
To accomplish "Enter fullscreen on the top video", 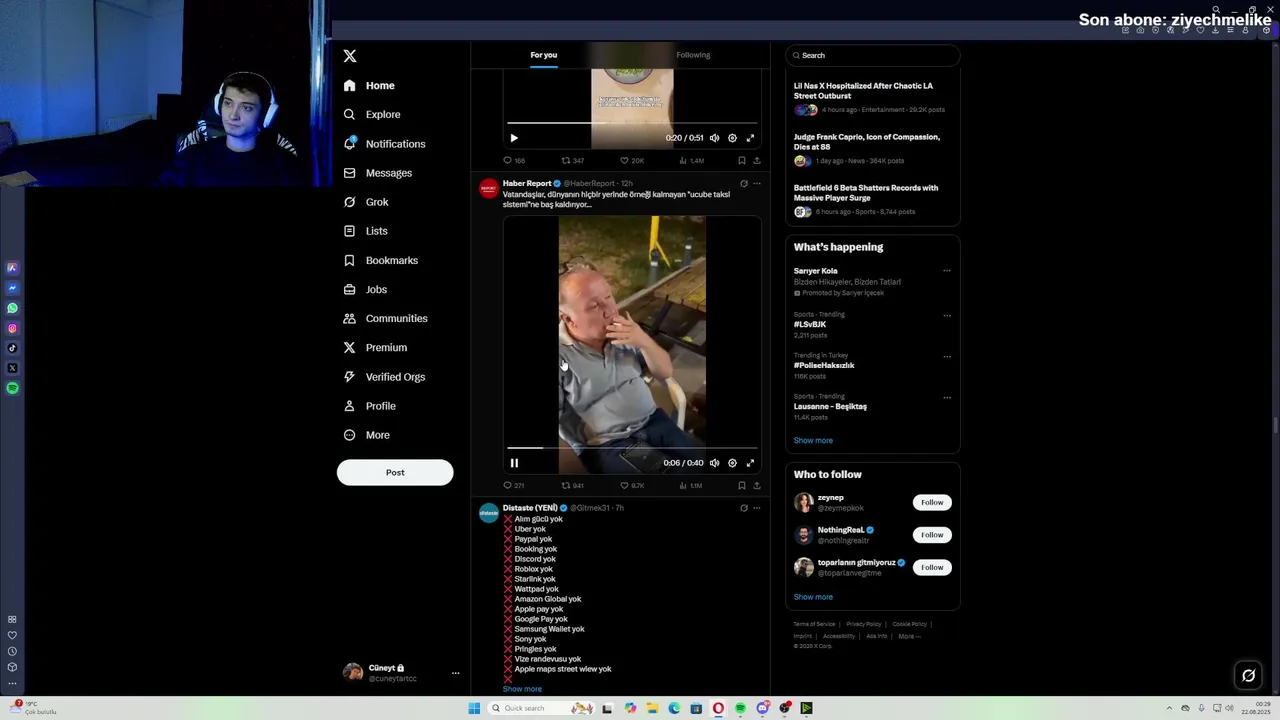I will point(750,138).
